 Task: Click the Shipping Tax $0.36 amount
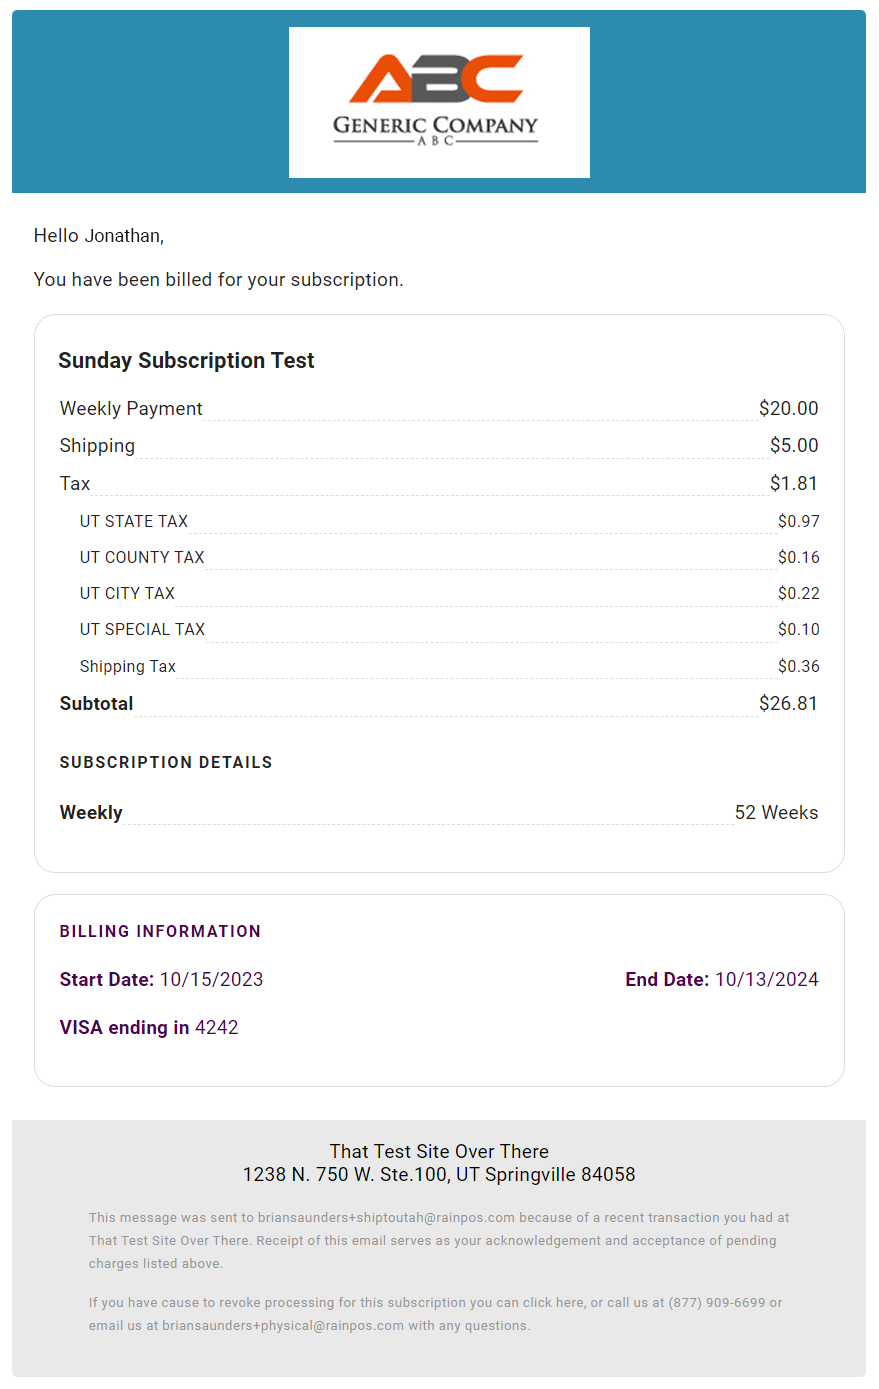point(799,666)
